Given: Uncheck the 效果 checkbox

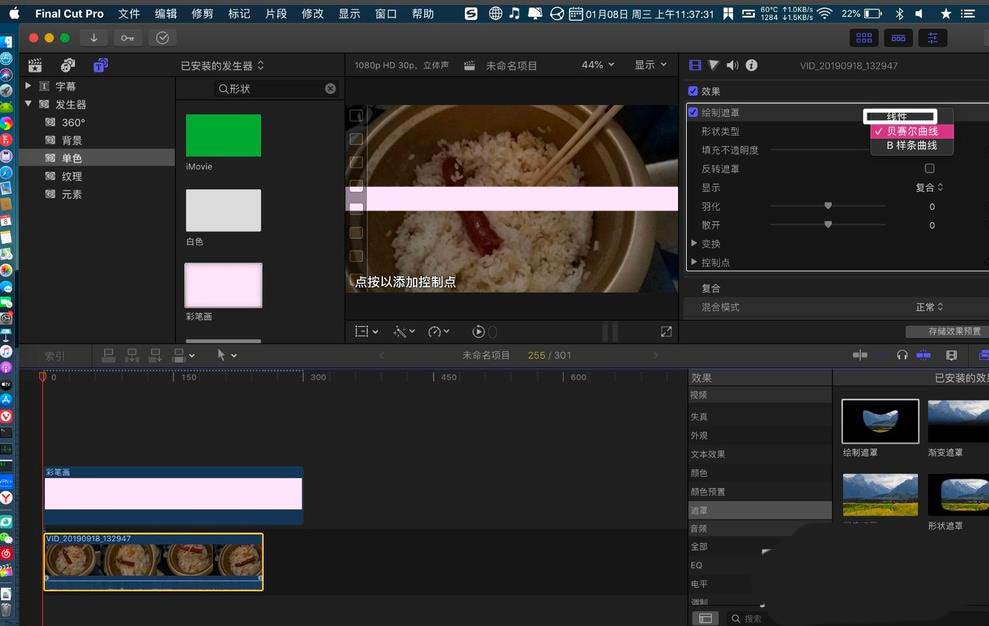Looking at the screenshot, I should (693, 91).
